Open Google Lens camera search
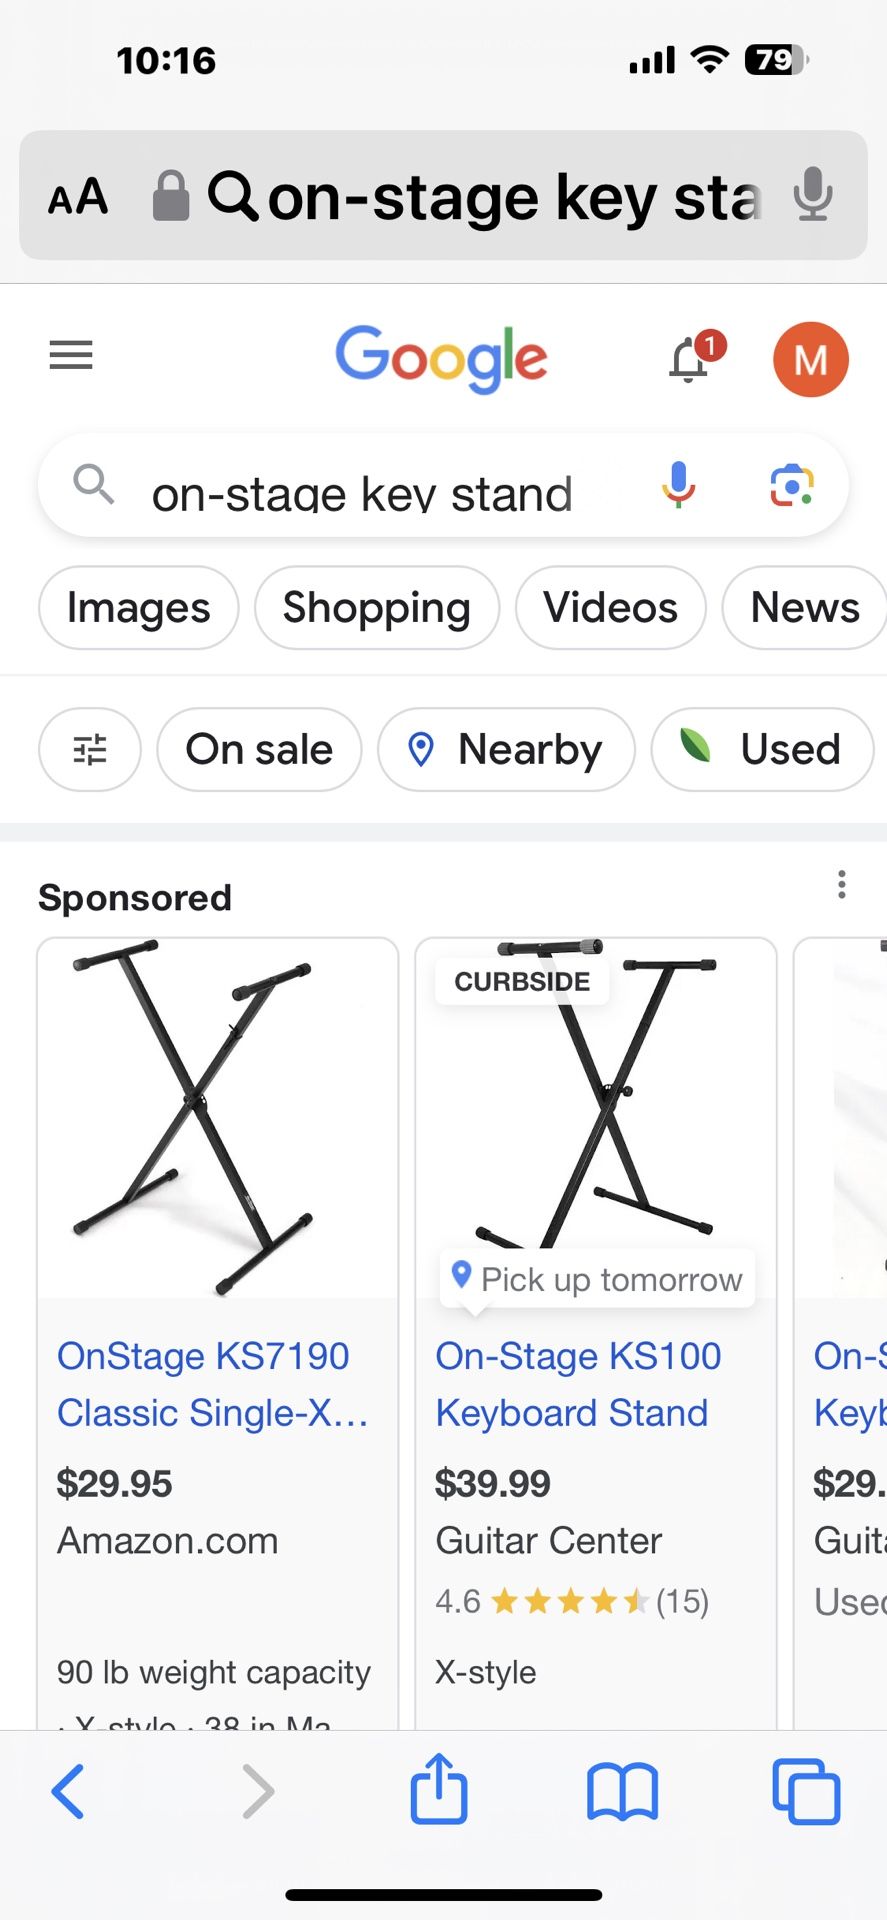887x1920 pixels. click(x=791, y=486)
